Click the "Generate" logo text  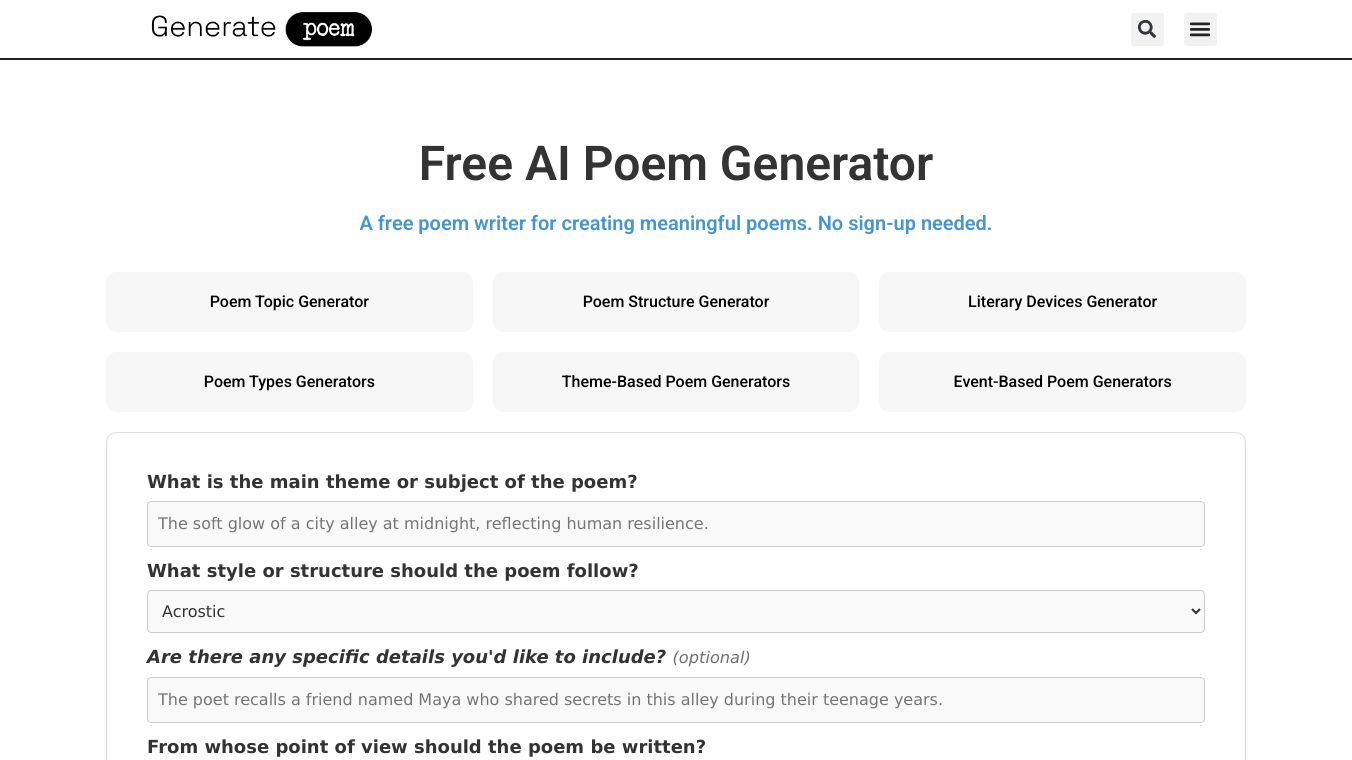tap(213, 27)
